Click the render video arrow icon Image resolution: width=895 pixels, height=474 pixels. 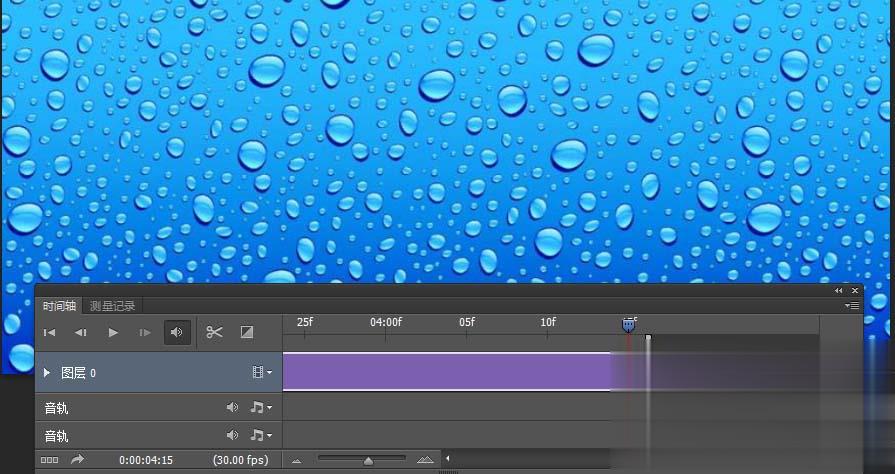[78, 459]
